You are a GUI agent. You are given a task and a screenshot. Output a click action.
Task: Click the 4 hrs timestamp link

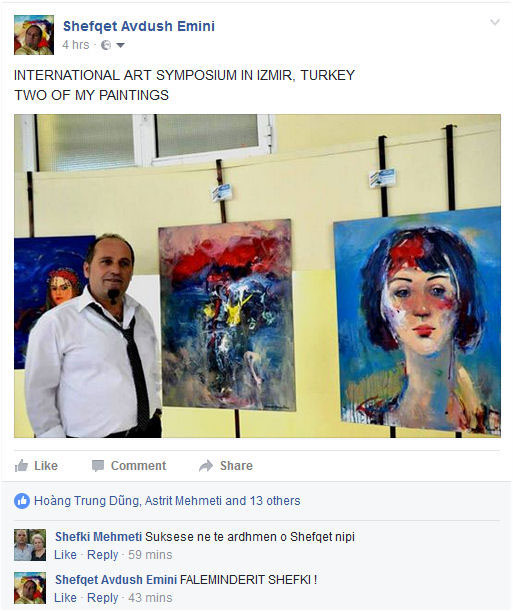coord(76,45)
